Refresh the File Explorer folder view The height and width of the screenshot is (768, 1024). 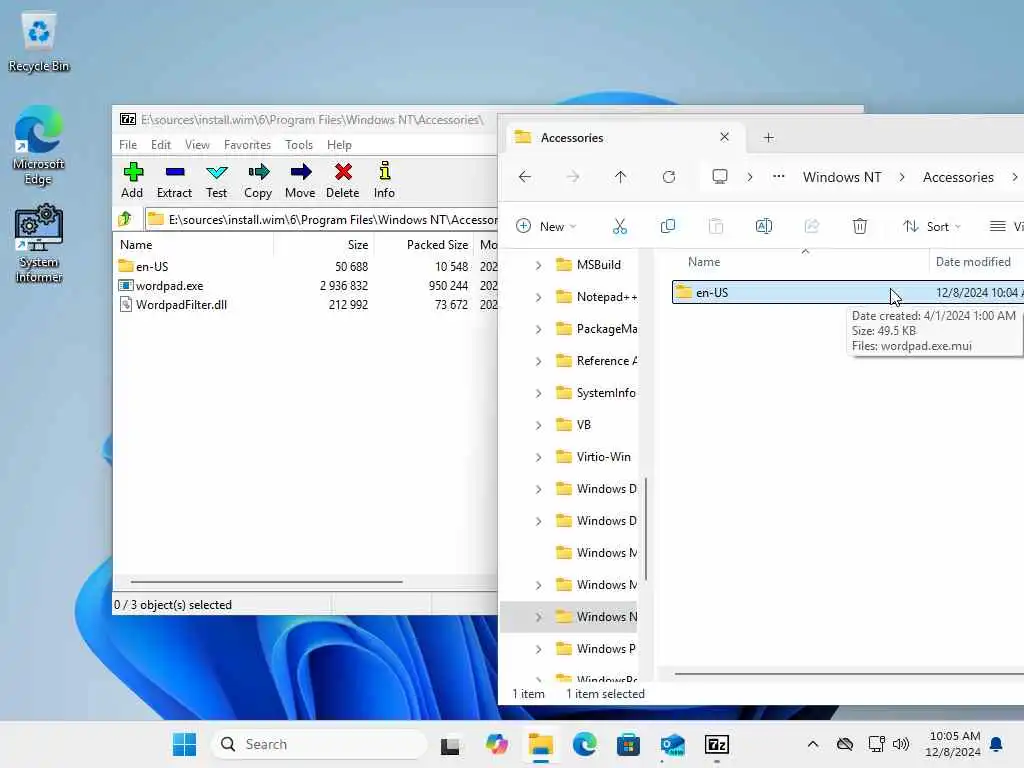pyautogui.click(x=669, y=177)
